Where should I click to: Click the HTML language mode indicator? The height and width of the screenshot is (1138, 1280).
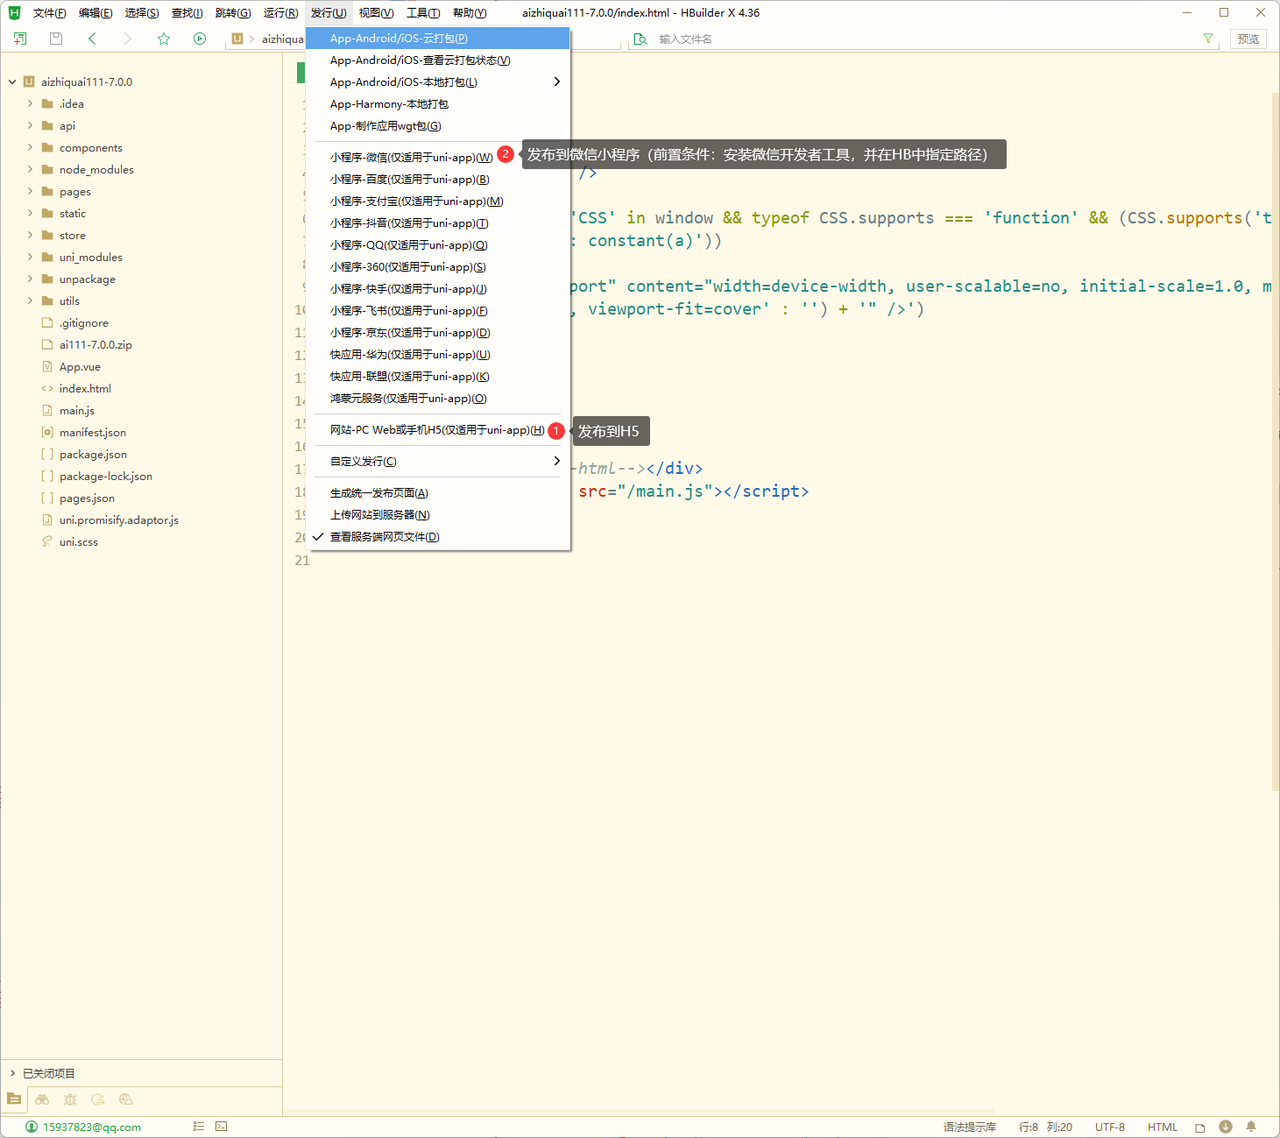tap(1162, 1127)
